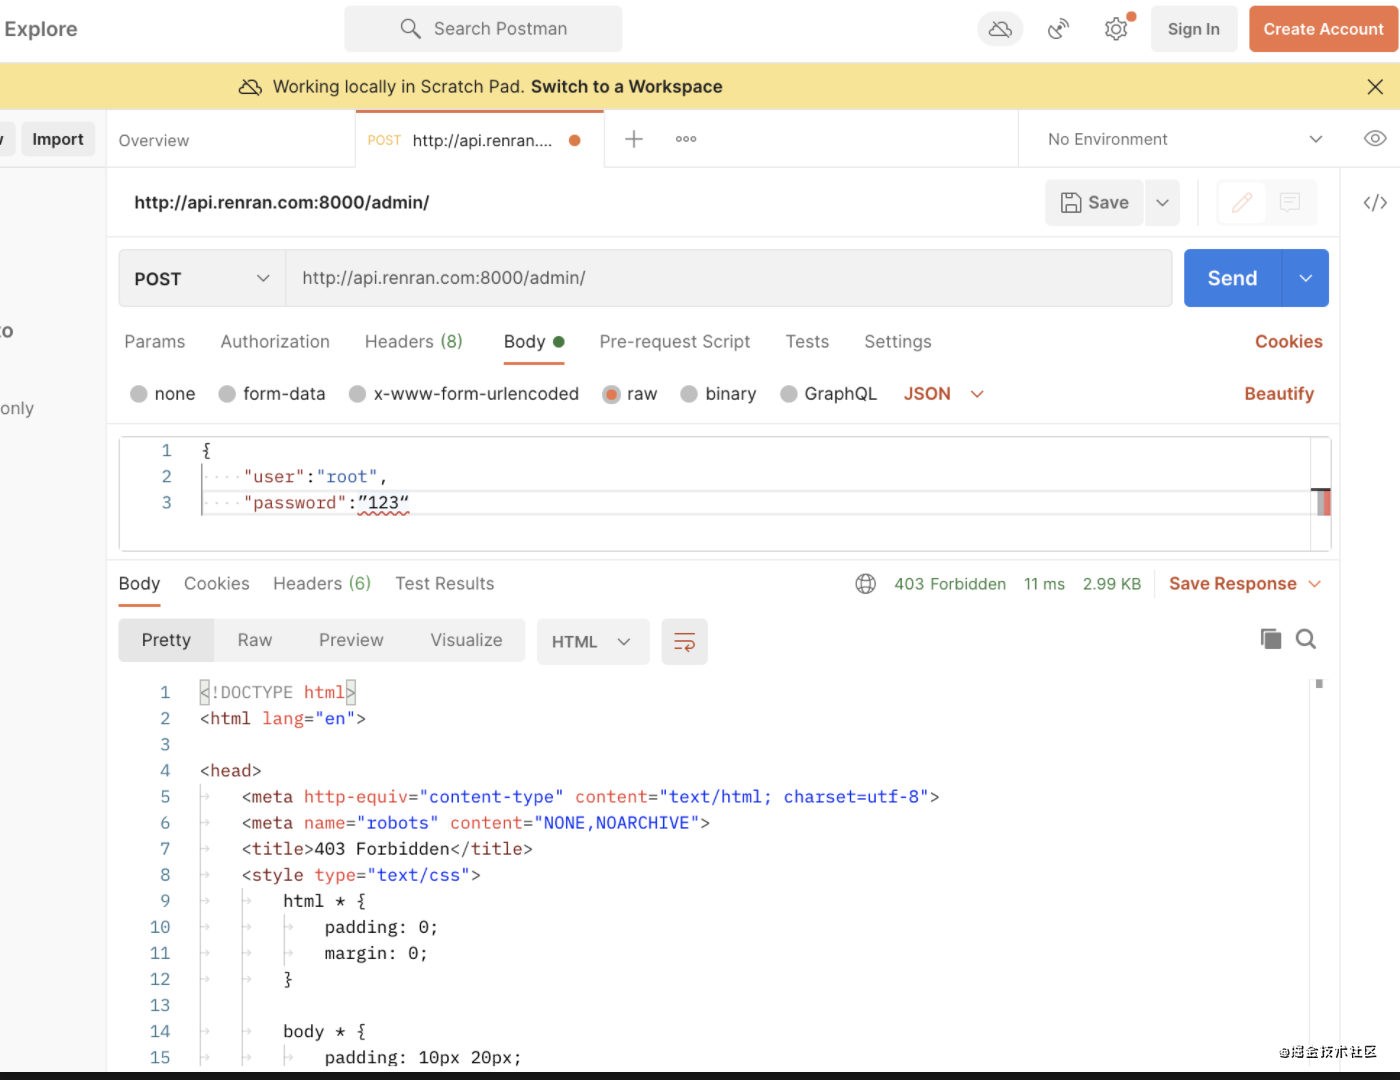1400x1080 pixels.
Task: Open the settings gear icon
Action: [x=1116, y=29]
